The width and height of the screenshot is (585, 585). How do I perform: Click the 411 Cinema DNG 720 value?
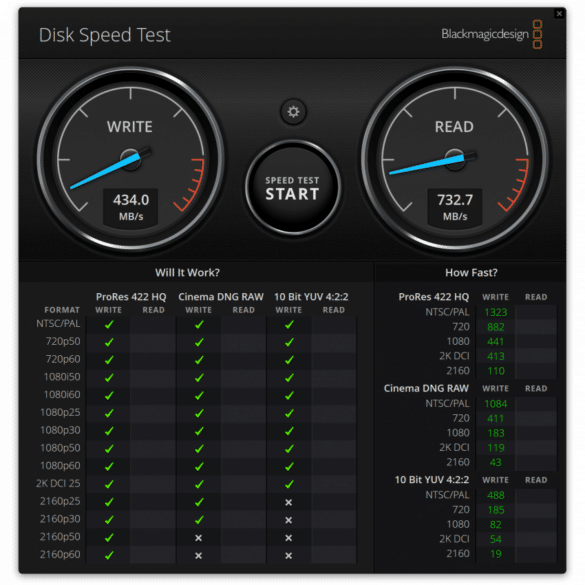pos(495,419)
